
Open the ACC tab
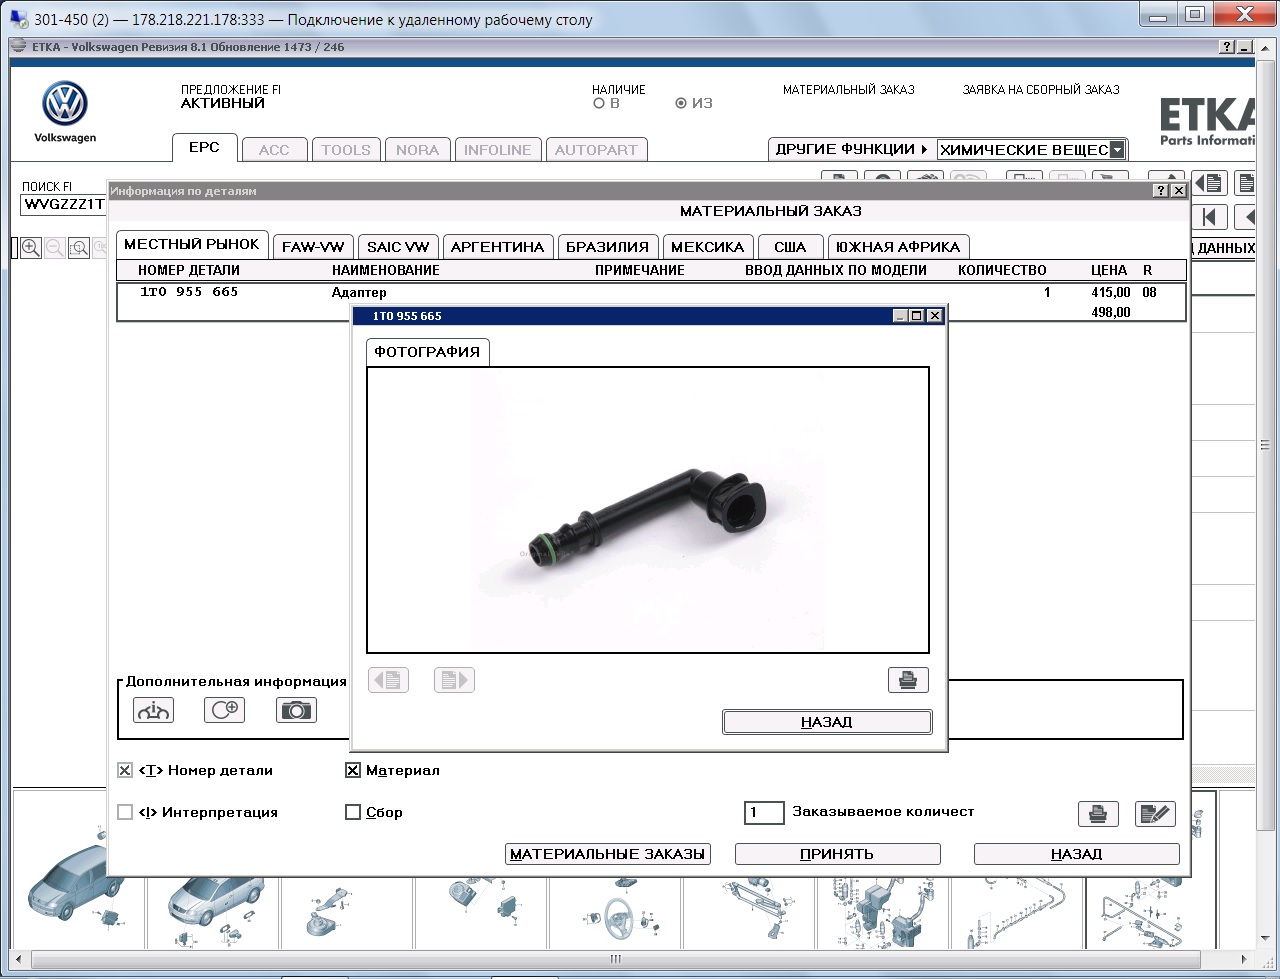274,150
